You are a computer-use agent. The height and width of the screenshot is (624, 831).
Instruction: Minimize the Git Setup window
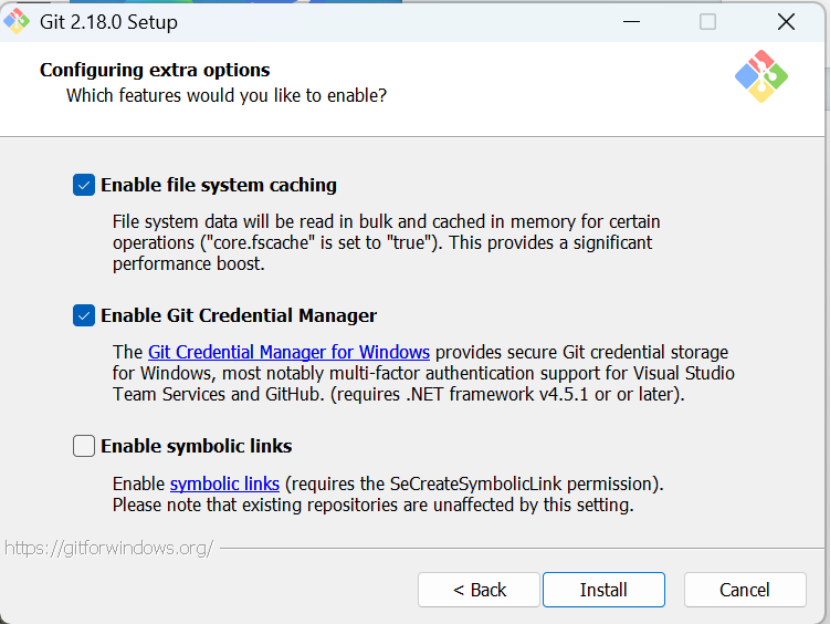point(631,22)
